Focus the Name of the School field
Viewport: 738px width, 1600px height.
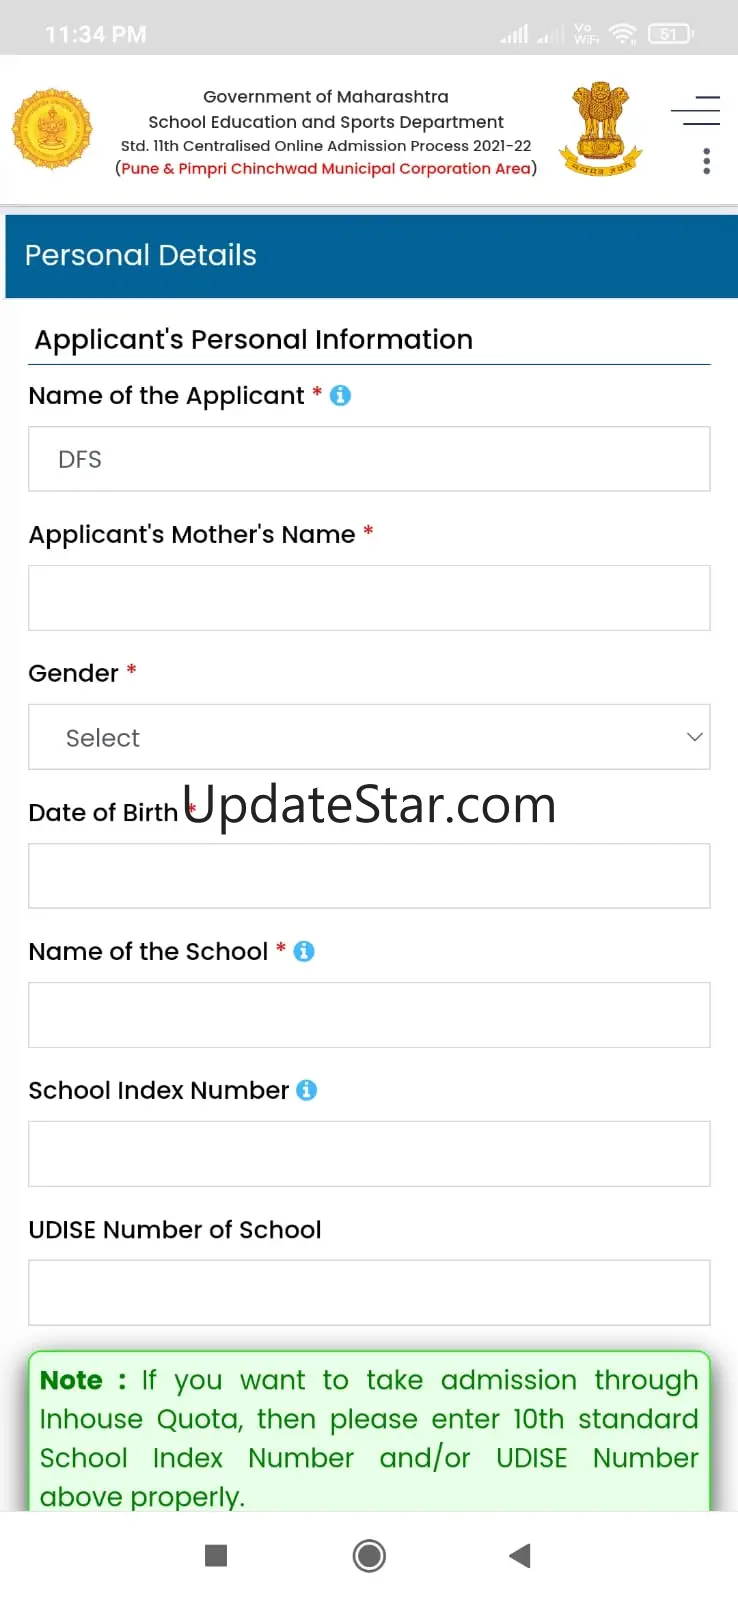click(369, 1015)
